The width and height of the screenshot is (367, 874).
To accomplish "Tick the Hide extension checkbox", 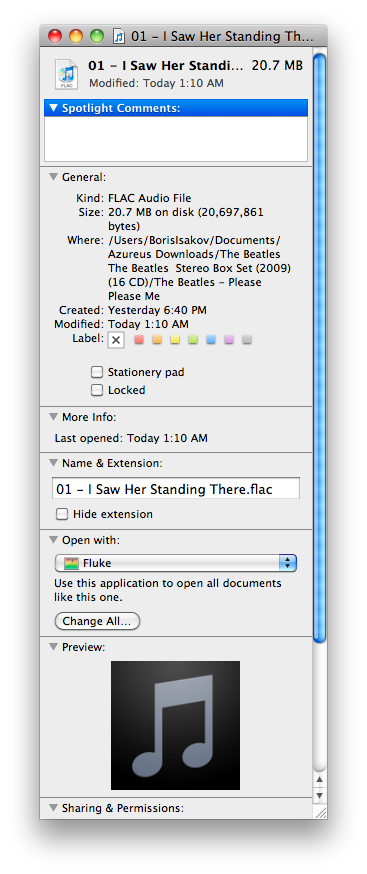I will coord(62,514).
